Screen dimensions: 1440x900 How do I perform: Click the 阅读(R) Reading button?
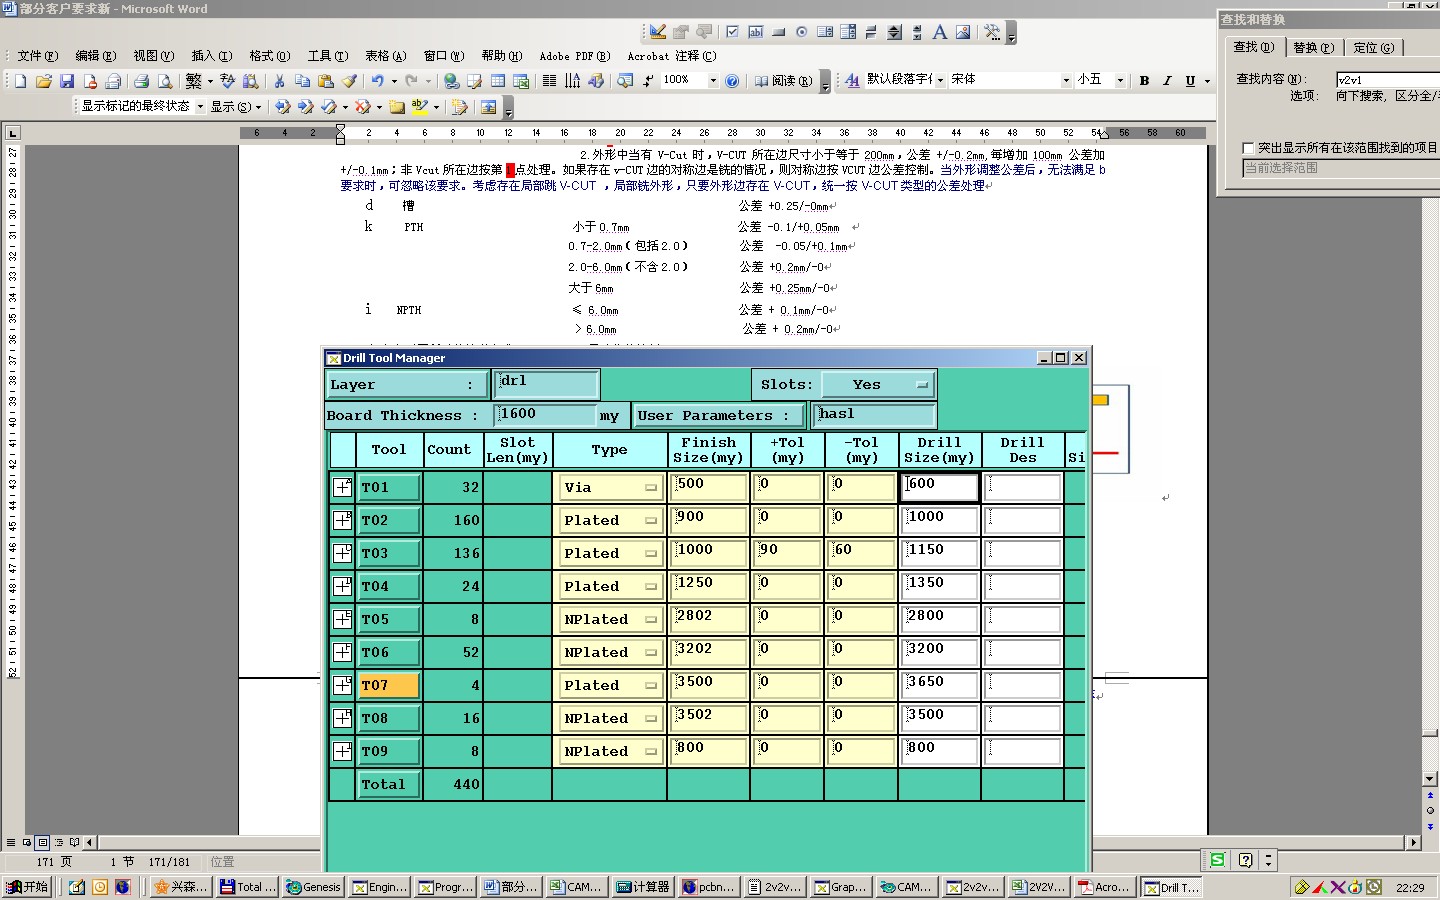pyautogui.click(x=783, y=81)
